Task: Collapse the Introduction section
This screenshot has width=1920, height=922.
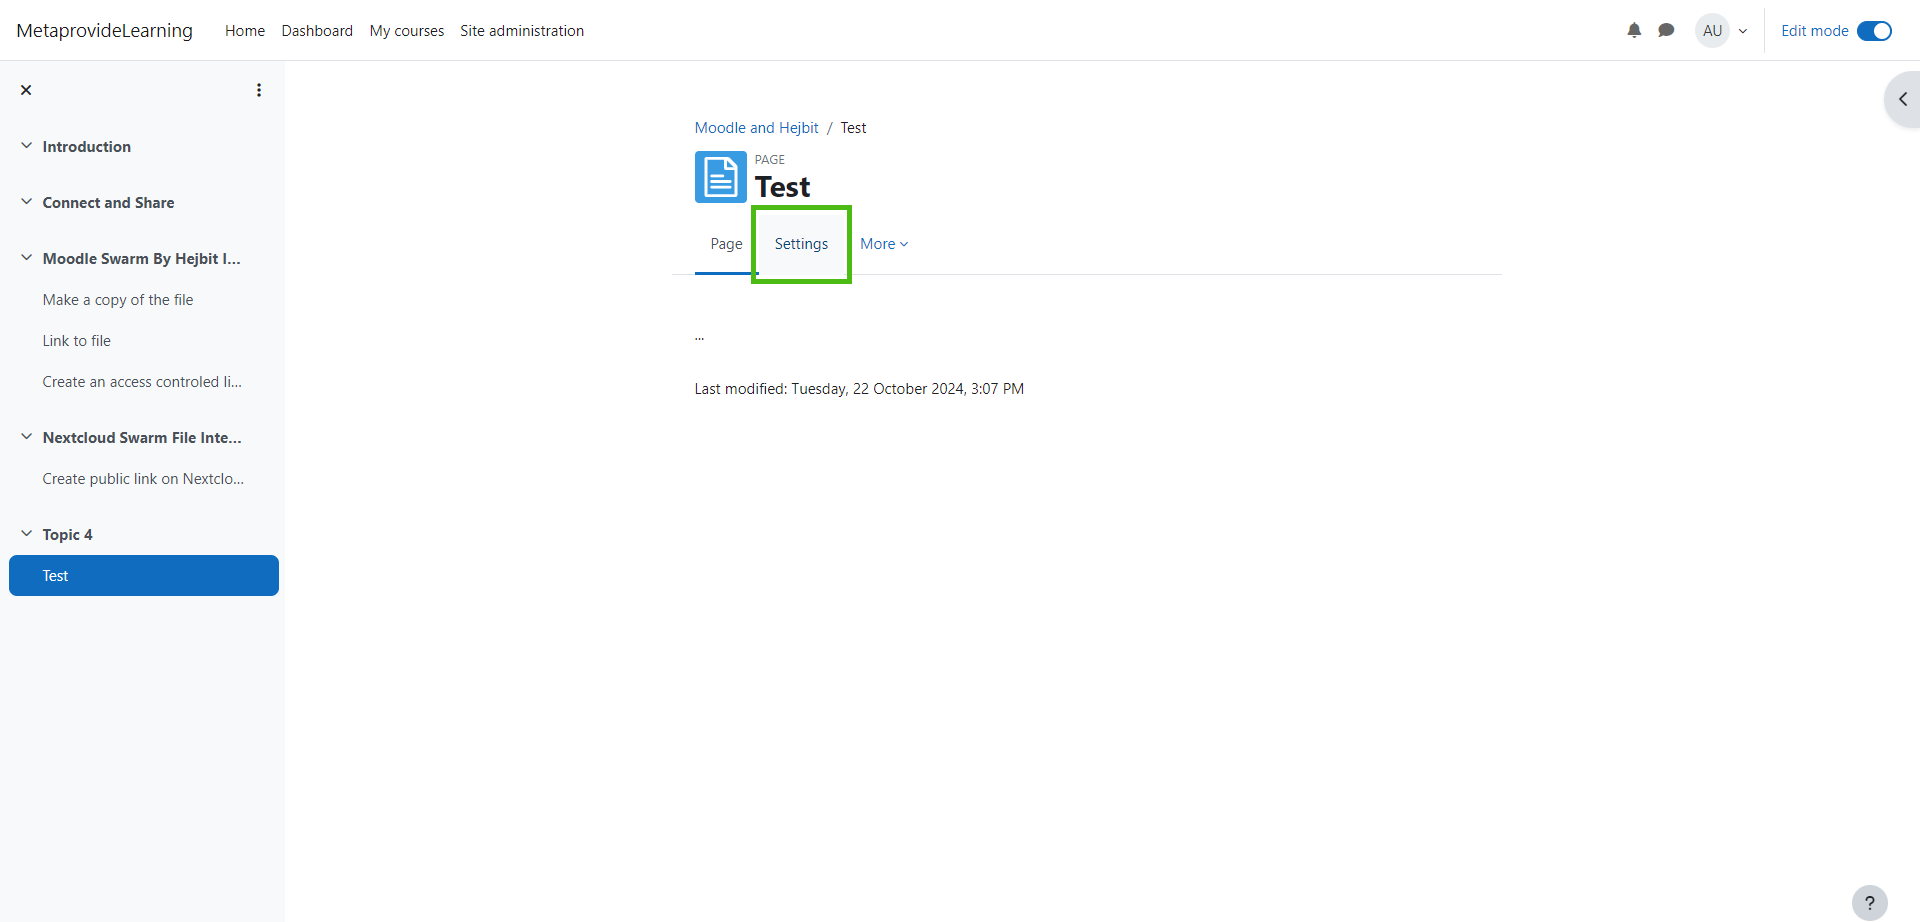Action: pos(27,146)
